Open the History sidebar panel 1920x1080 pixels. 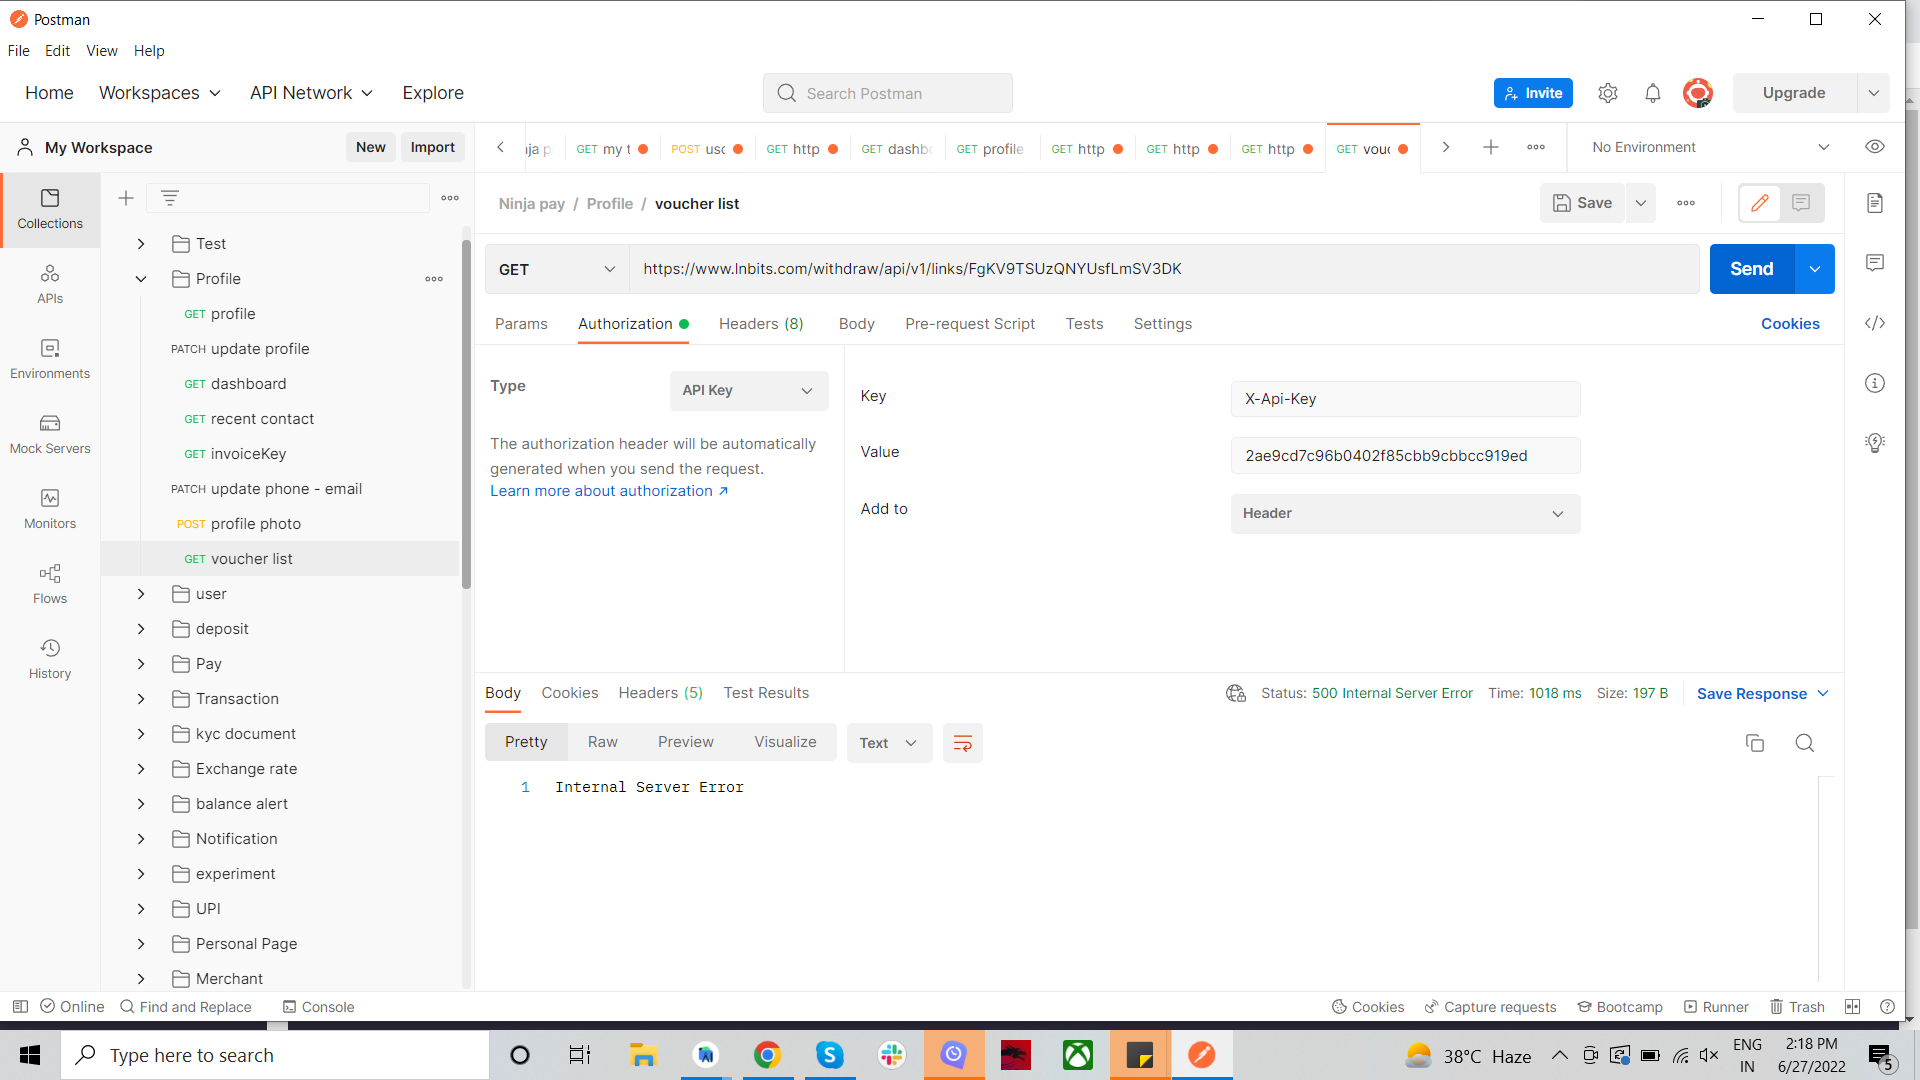(x=50, y=659)
